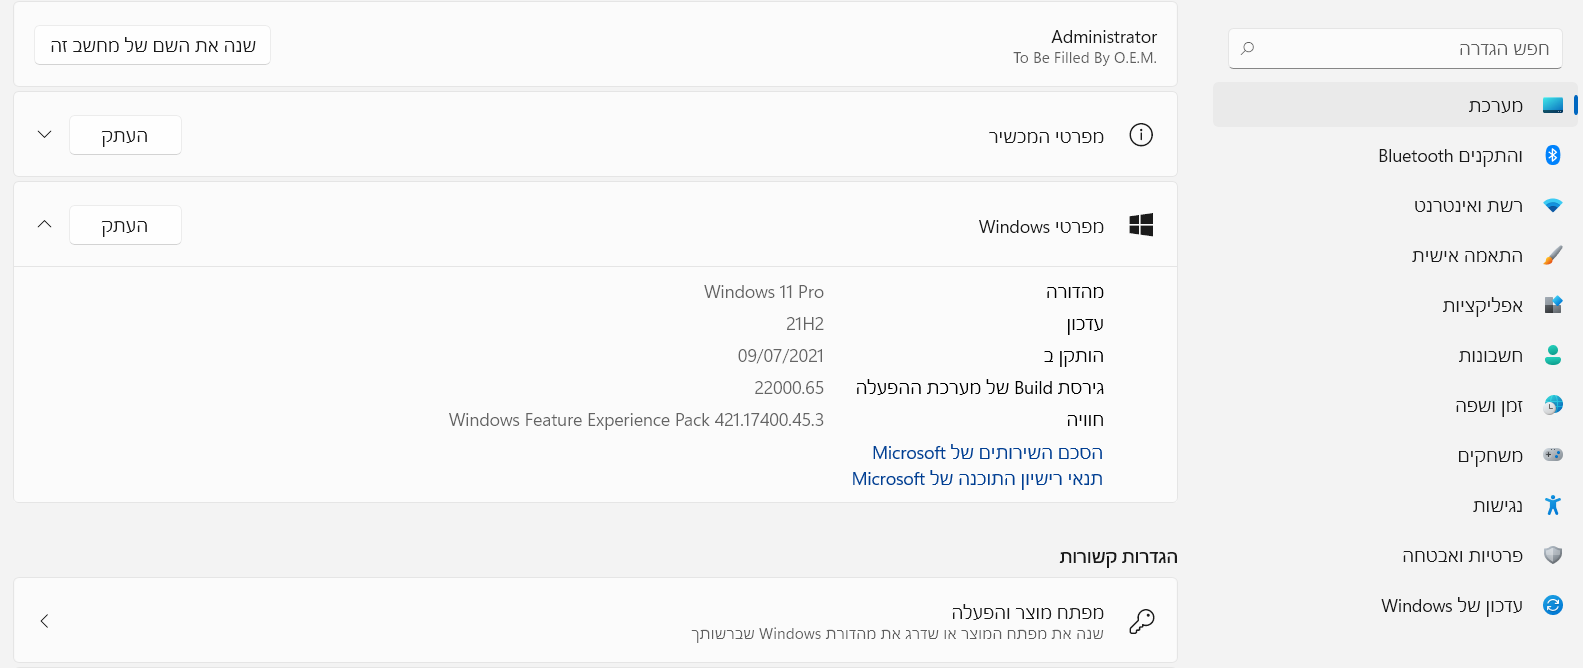Screen dimensions: 1583x668
Task: Open Microsoft Software License Terms link
Action: coord(977,479)
